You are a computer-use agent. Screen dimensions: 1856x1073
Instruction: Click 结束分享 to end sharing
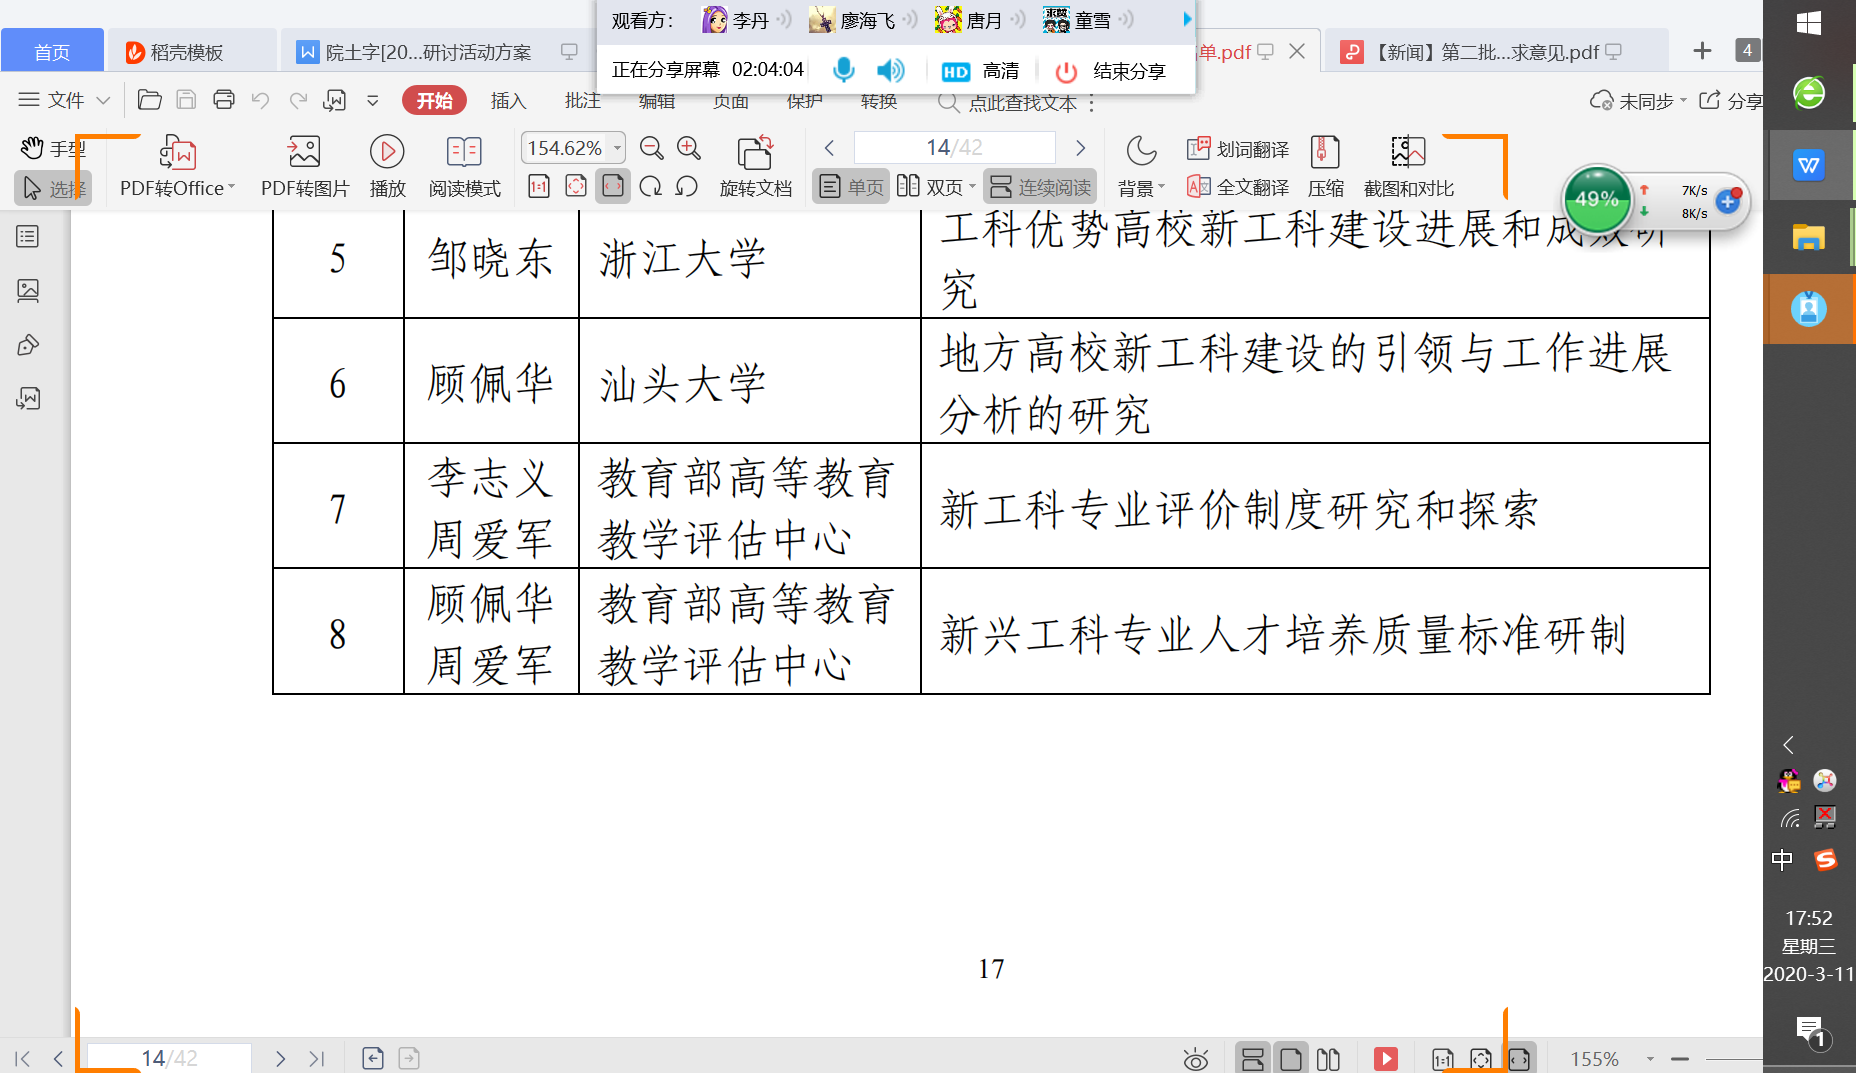pos(1113,71)
